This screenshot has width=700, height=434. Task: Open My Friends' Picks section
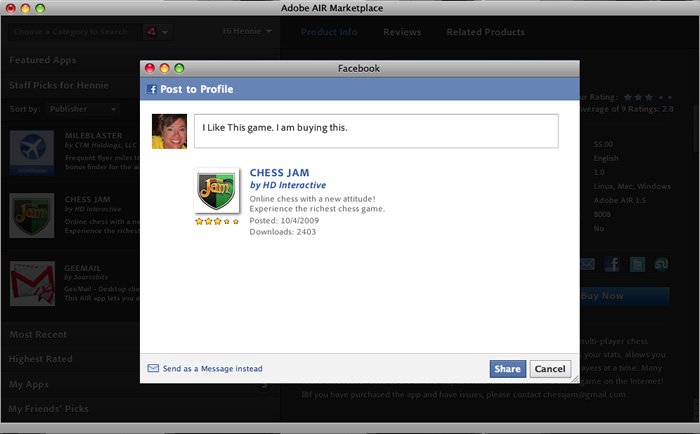(48, 408)
